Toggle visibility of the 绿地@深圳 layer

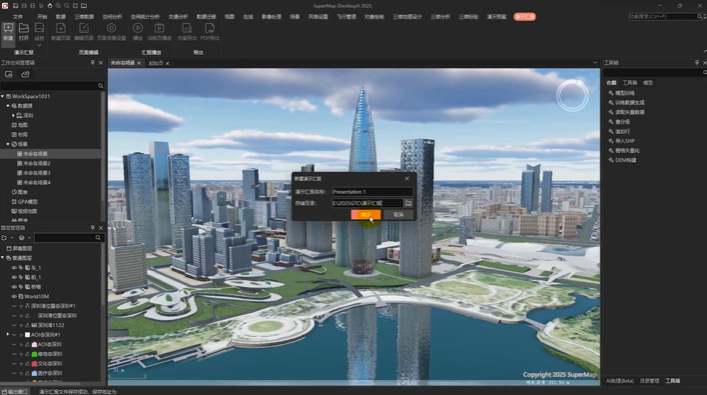(x=14, y=354)
